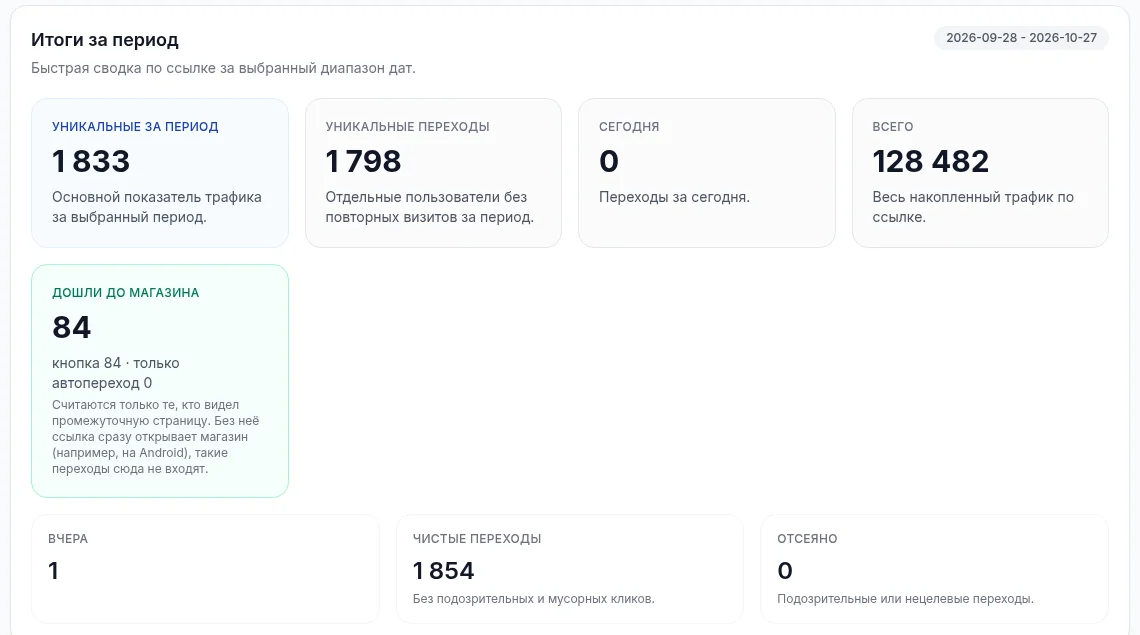Click the value 1 798
The width and height of the screenshot is (1140, 635).
point(363,161)
